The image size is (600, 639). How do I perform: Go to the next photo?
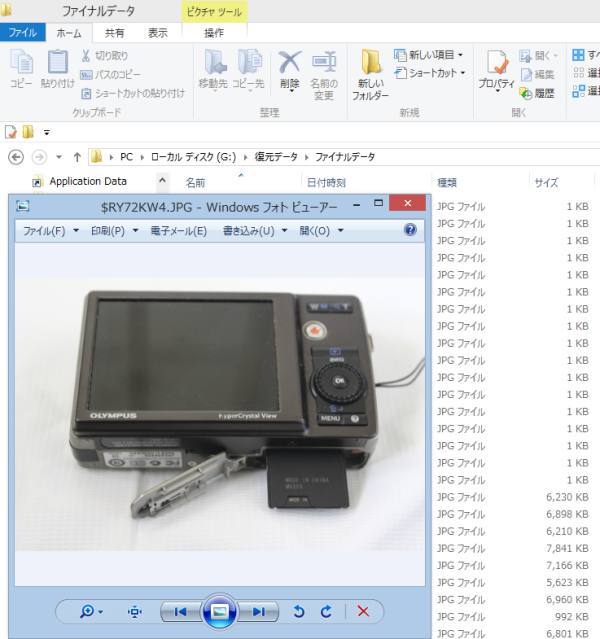coord(259,611)
